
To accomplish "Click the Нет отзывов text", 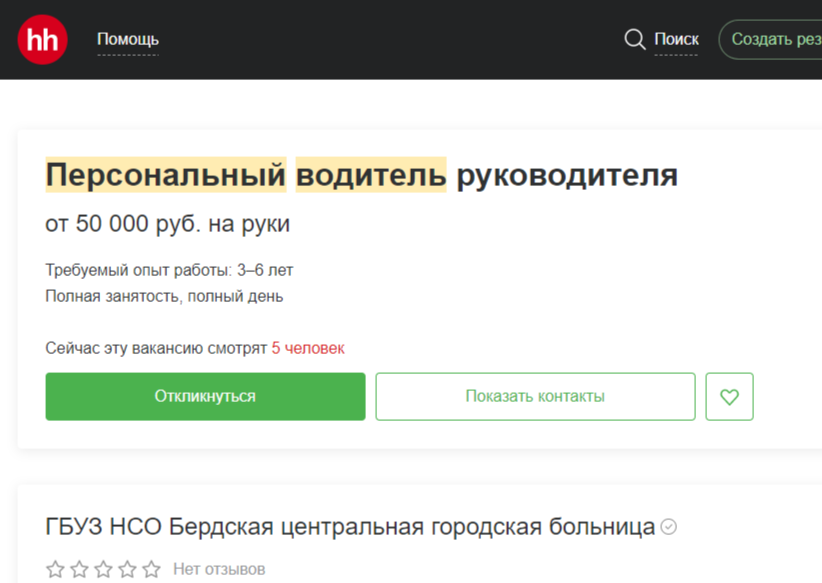I will [x=219, y=569].
